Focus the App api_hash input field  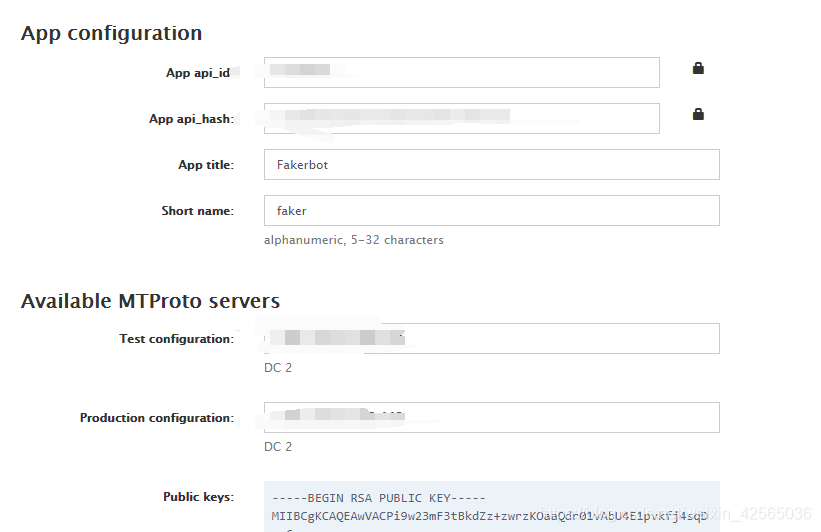point(461,118)
